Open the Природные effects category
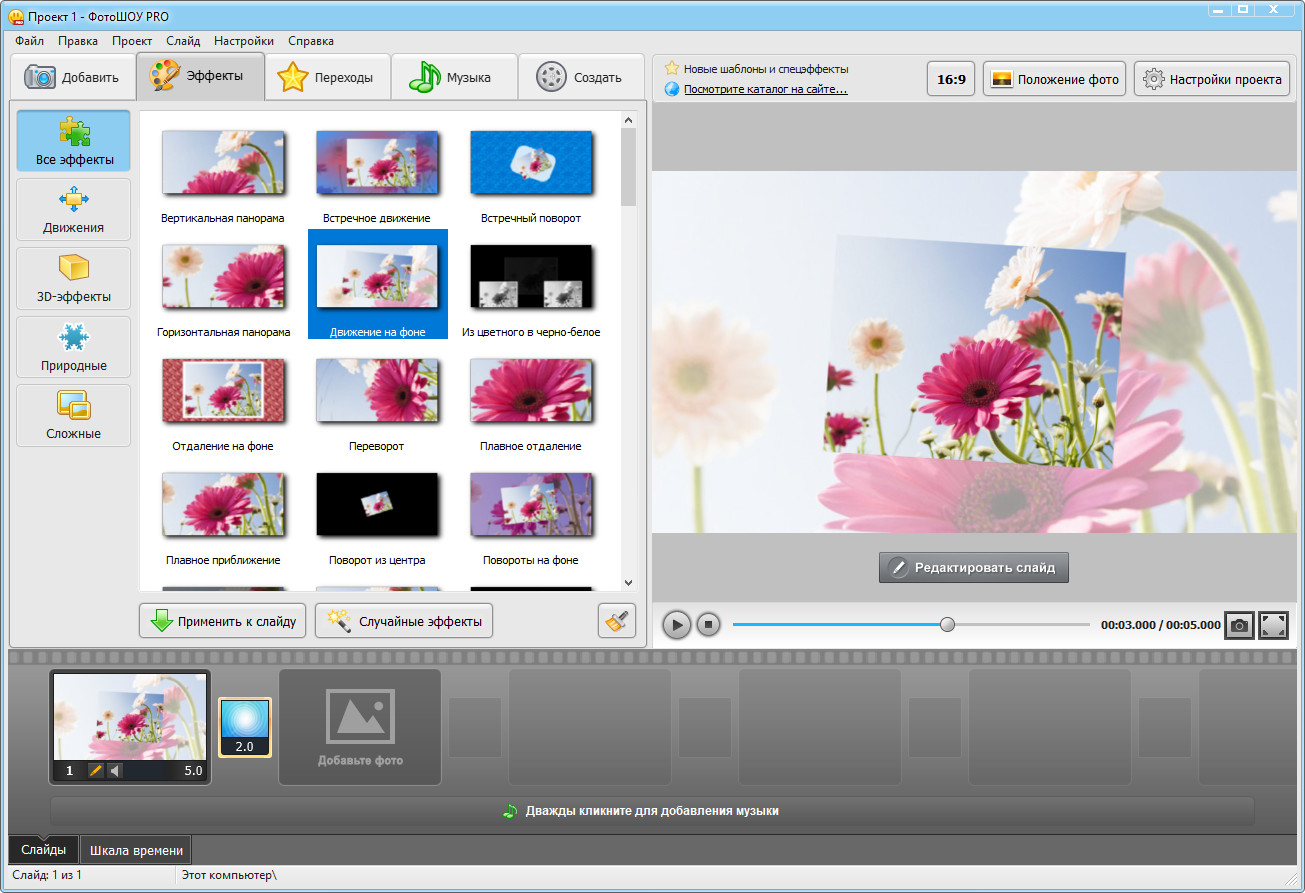 [x=73, y=347]
